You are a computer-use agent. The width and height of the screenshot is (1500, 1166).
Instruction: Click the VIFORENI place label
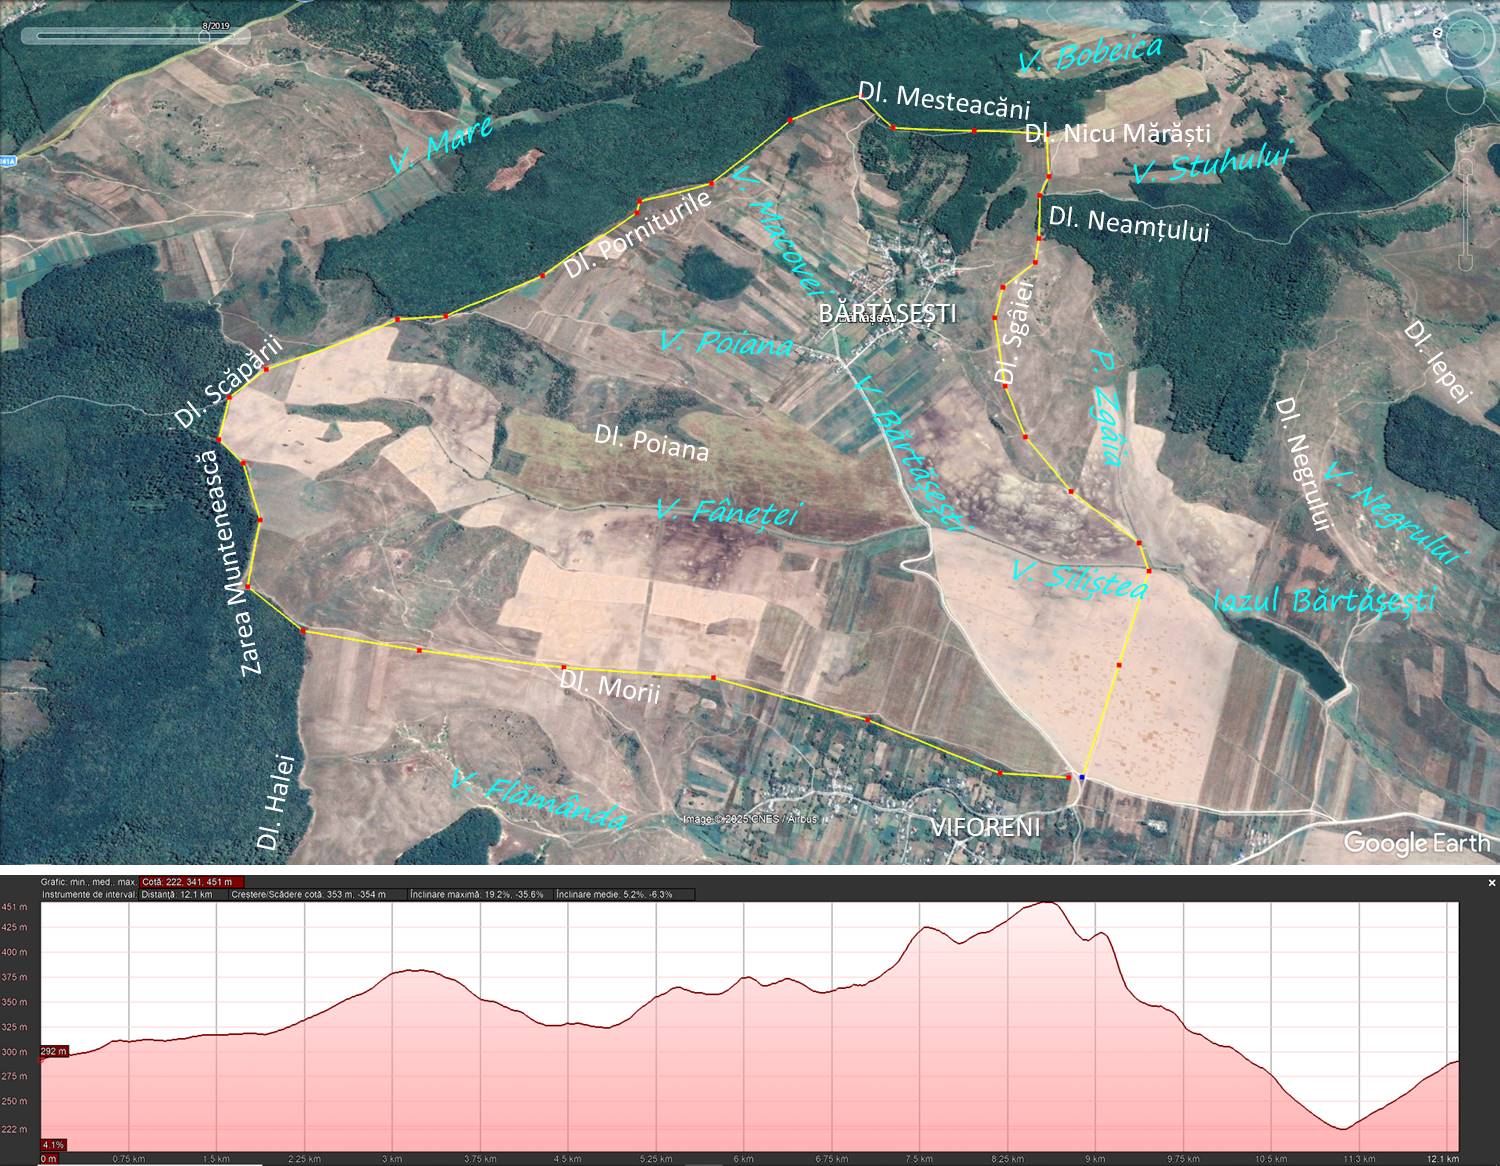pos(985,827)
